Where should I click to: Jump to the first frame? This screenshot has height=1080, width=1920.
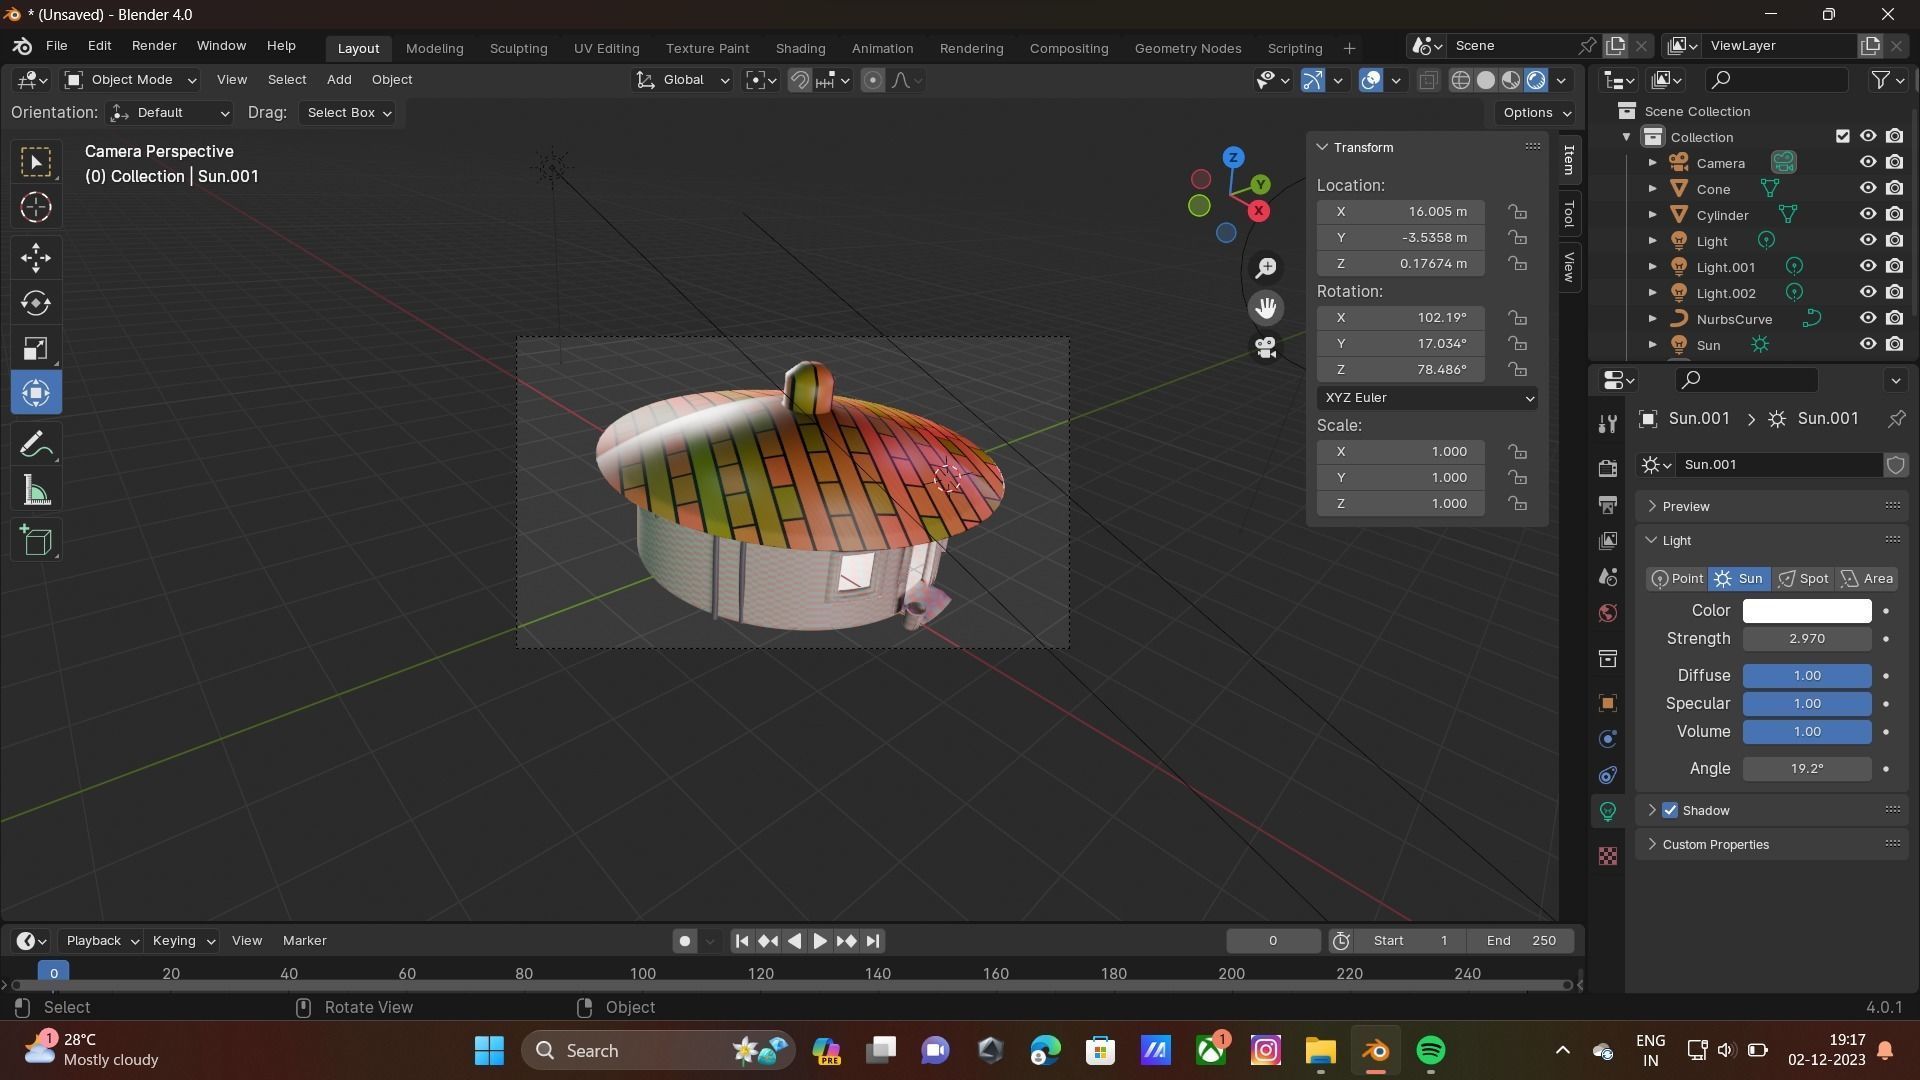pyautogui.click(x=741, y=941)
